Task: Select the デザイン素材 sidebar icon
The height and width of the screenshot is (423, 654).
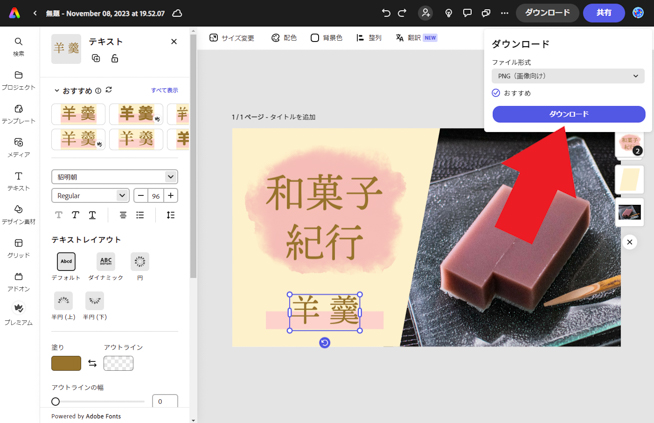Action: (x=18, y=213)
